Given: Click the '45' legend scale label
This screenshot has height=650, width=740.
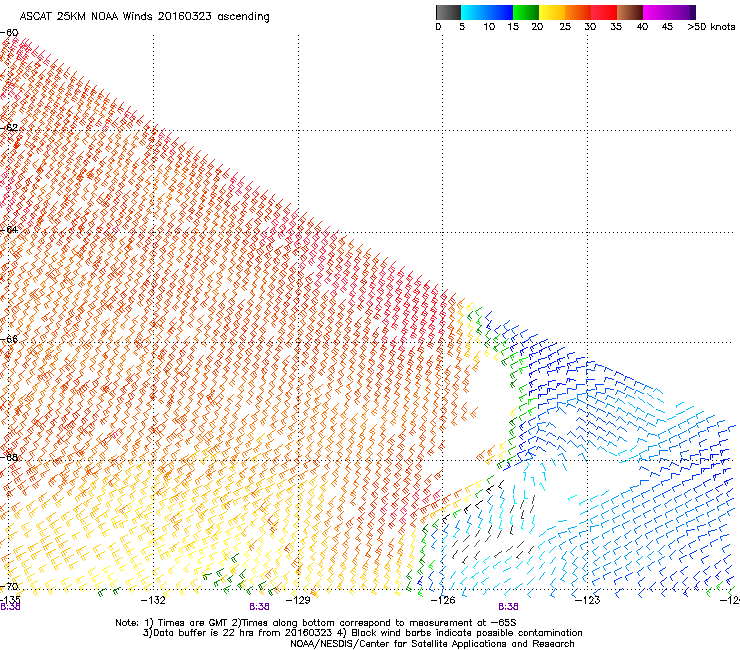Looking at the screenshot, I should (667, 27).
